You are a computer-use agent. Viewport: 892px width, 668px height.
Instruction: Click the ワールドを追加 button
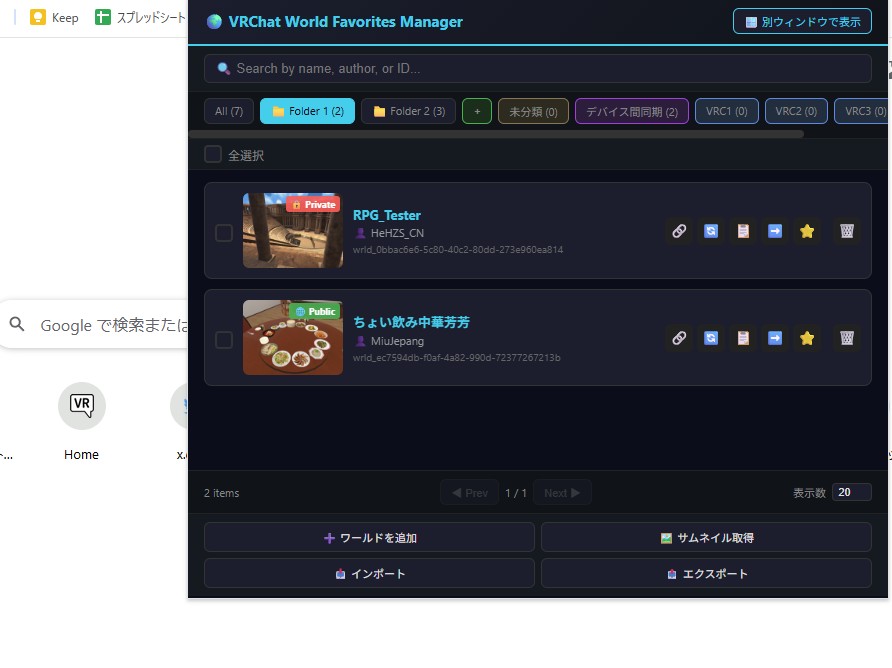coord(369,538)
